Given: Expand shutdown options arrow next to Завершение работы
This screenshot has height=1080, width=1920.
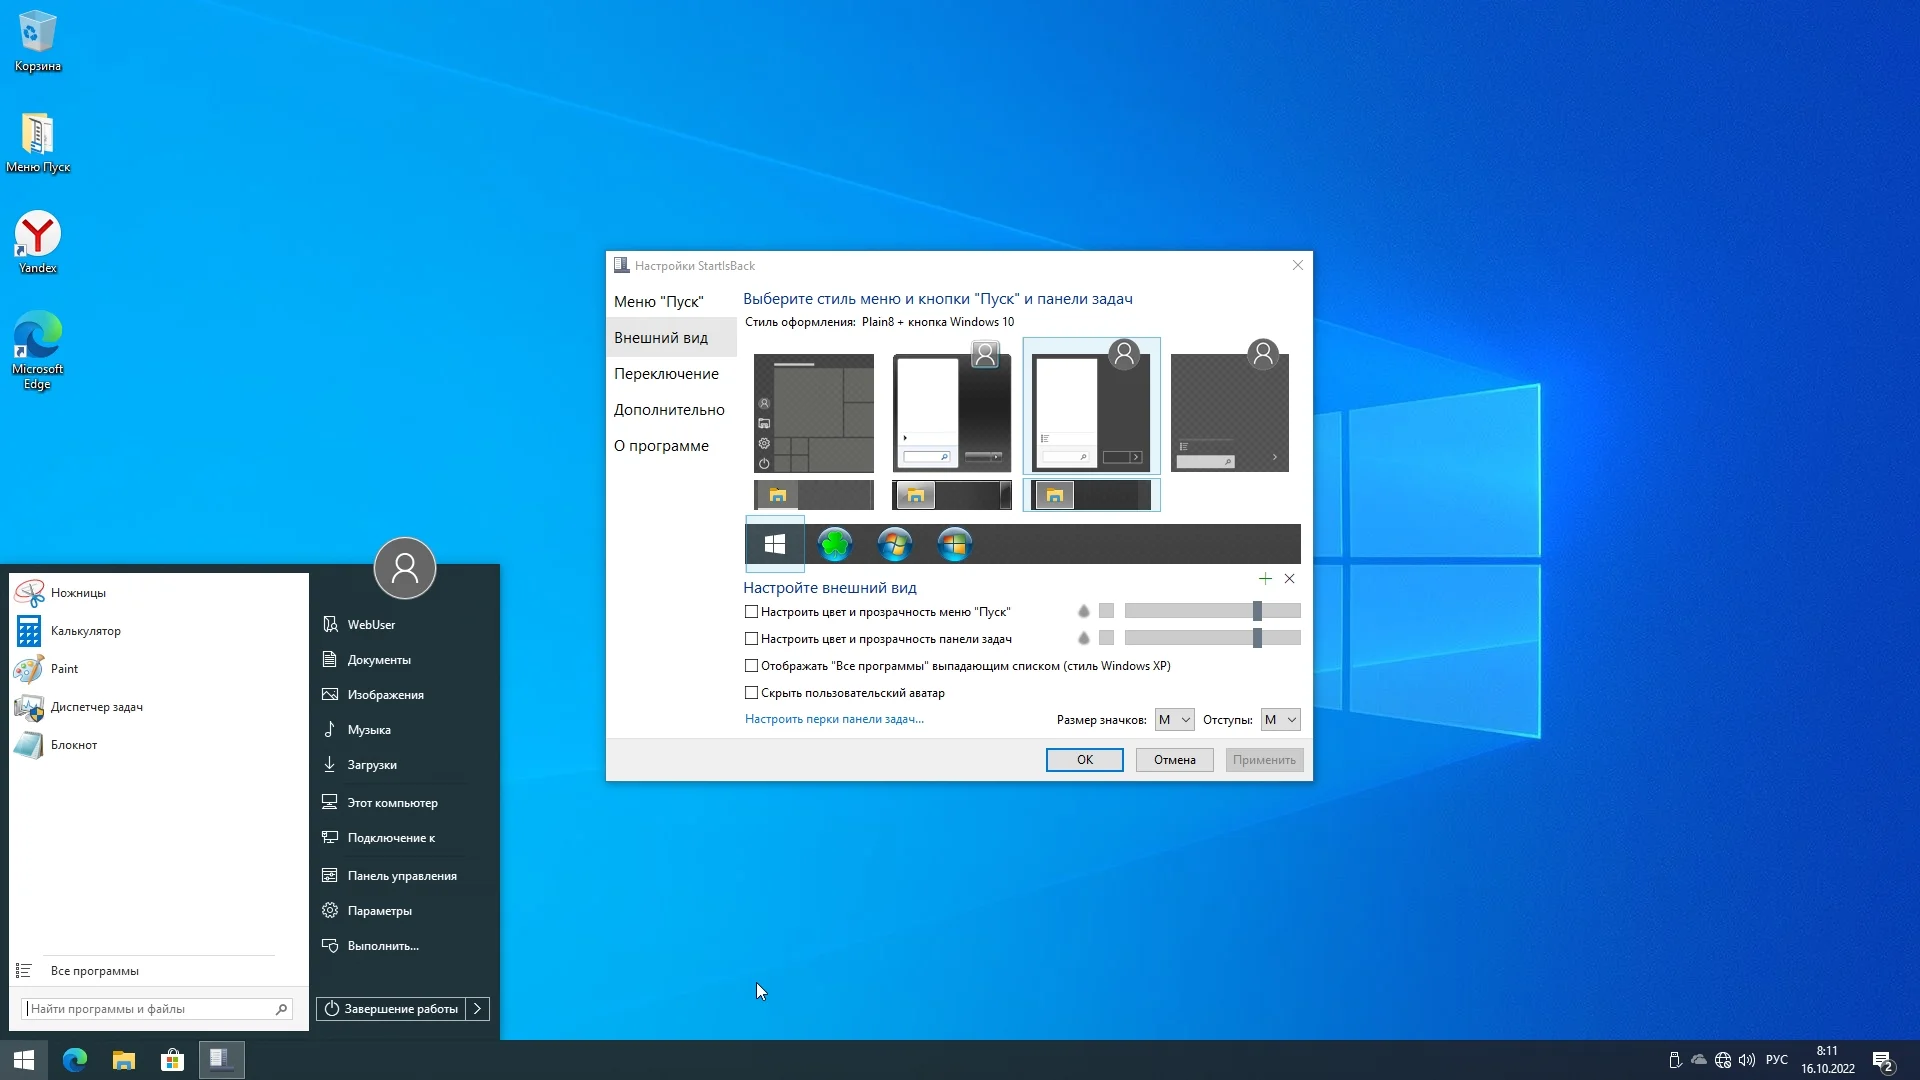Looking at the screenshot, I should click(x=478, y=1009).
